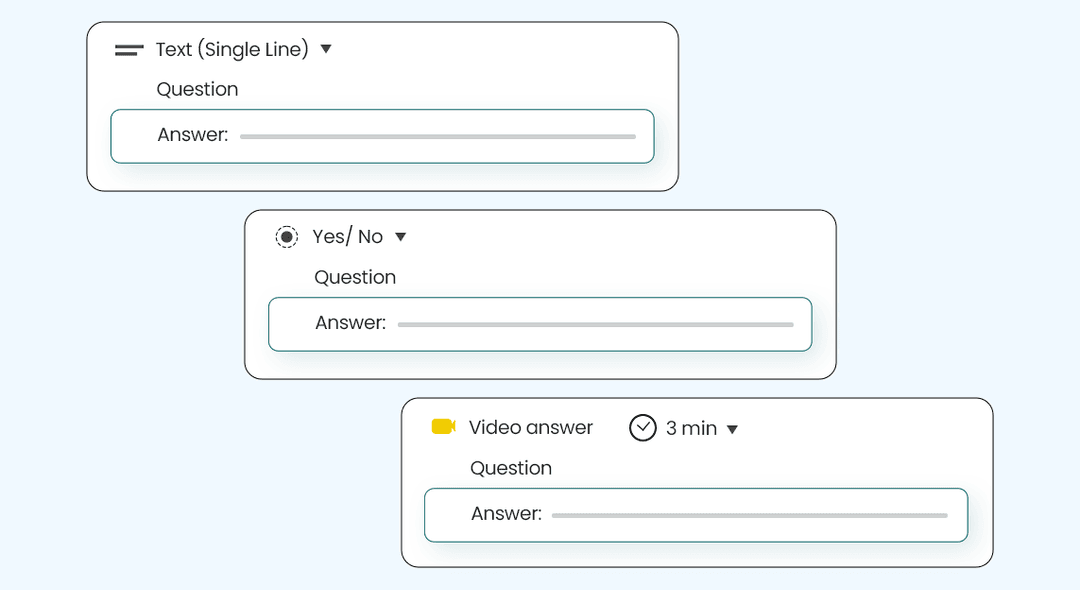Click Question text in the Yes/ No card

pos(355,277)
